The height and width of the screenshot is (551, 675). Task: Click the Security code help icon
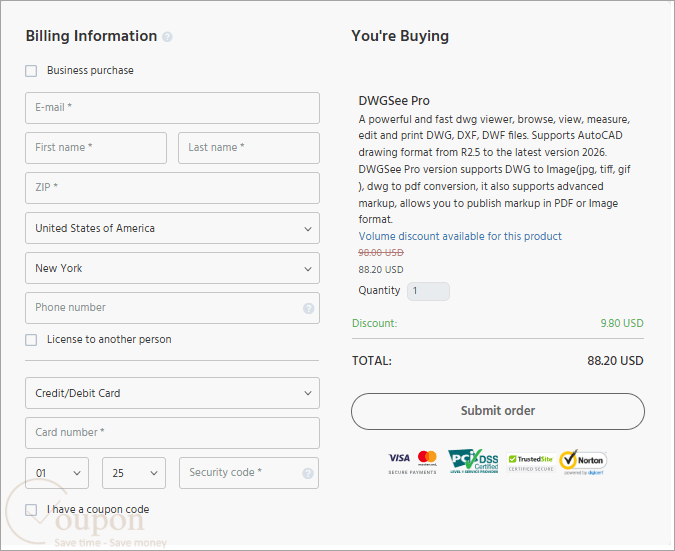[x=308, y=473]
